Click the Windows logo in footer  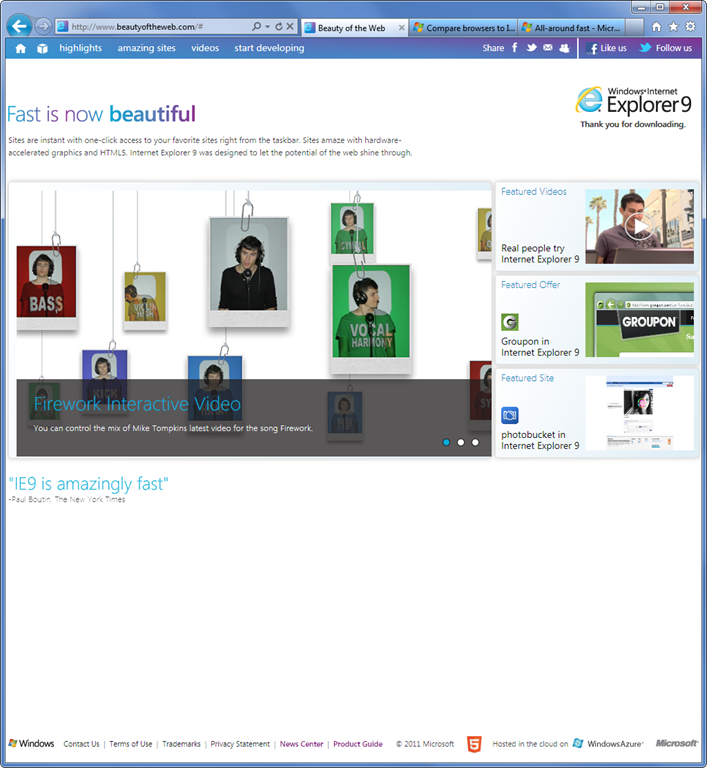31,743
